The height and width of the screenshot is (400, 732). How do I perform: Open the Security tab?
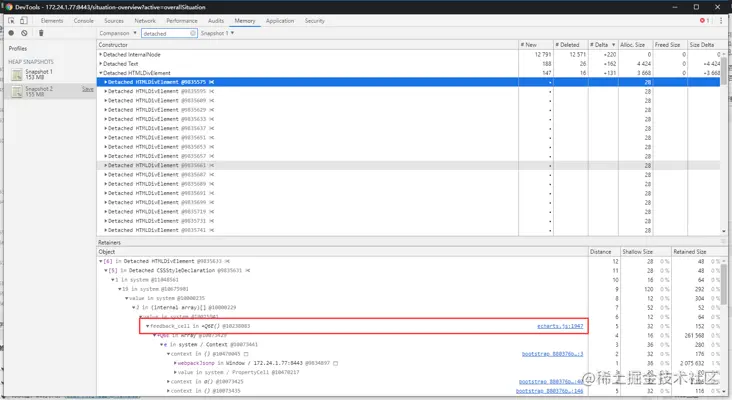point(315,21)
